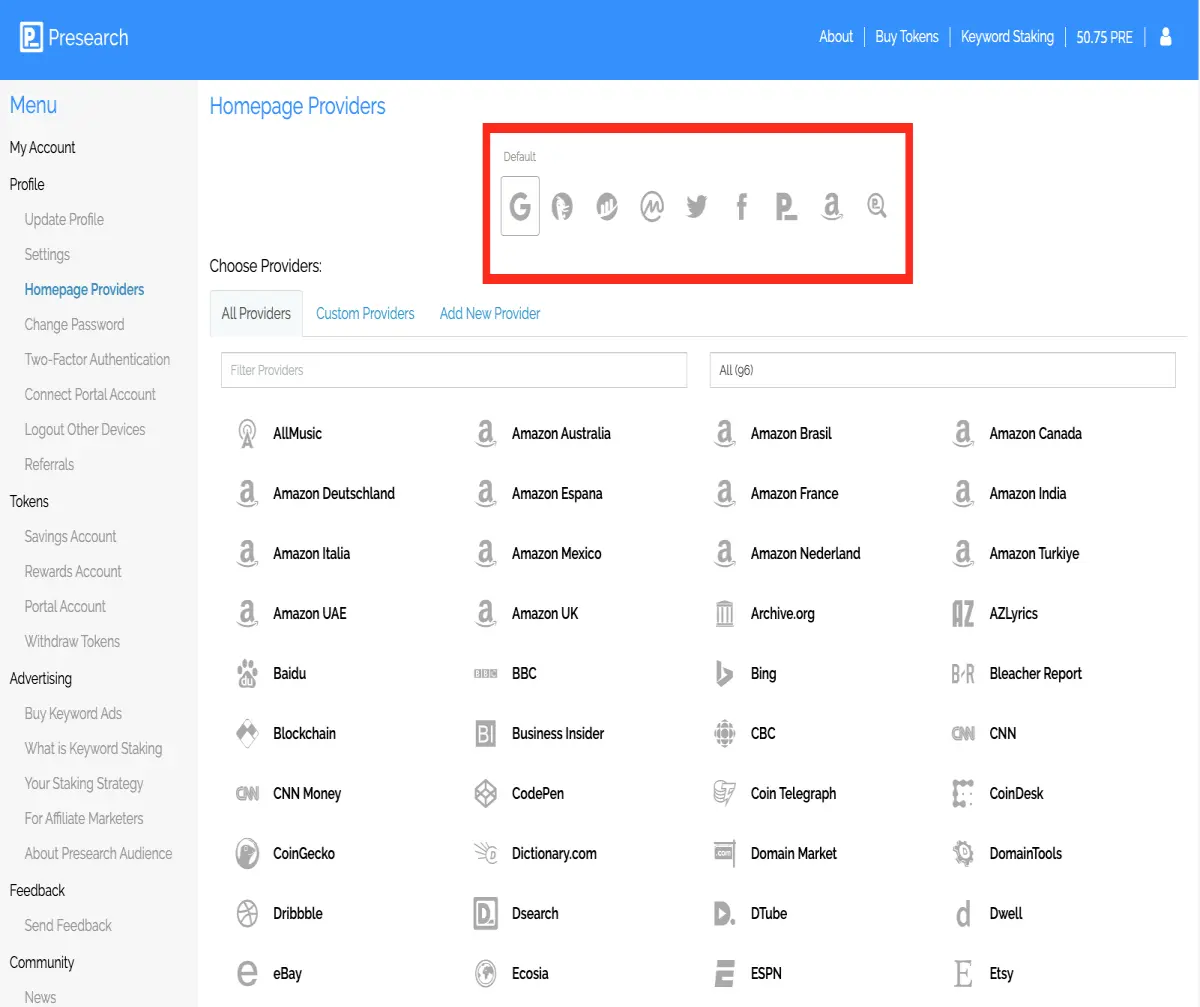Viewport: 1200px width, 1007px height.
Task: Click the 50.75 PRE balance
Action: 1105,37
